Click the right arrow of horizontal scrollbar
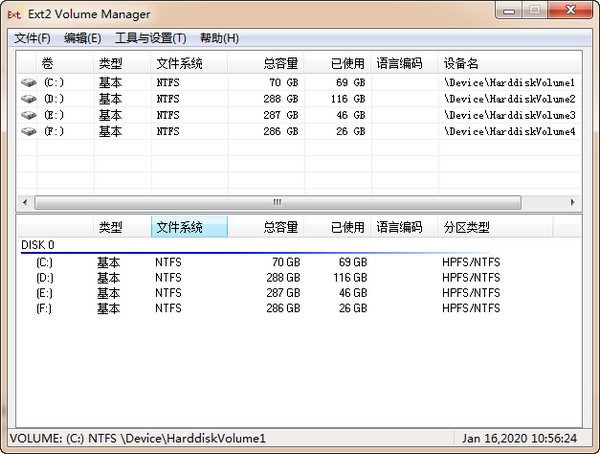Image resolution: width=600 pixels, height=454 pixels. point(573,202)
